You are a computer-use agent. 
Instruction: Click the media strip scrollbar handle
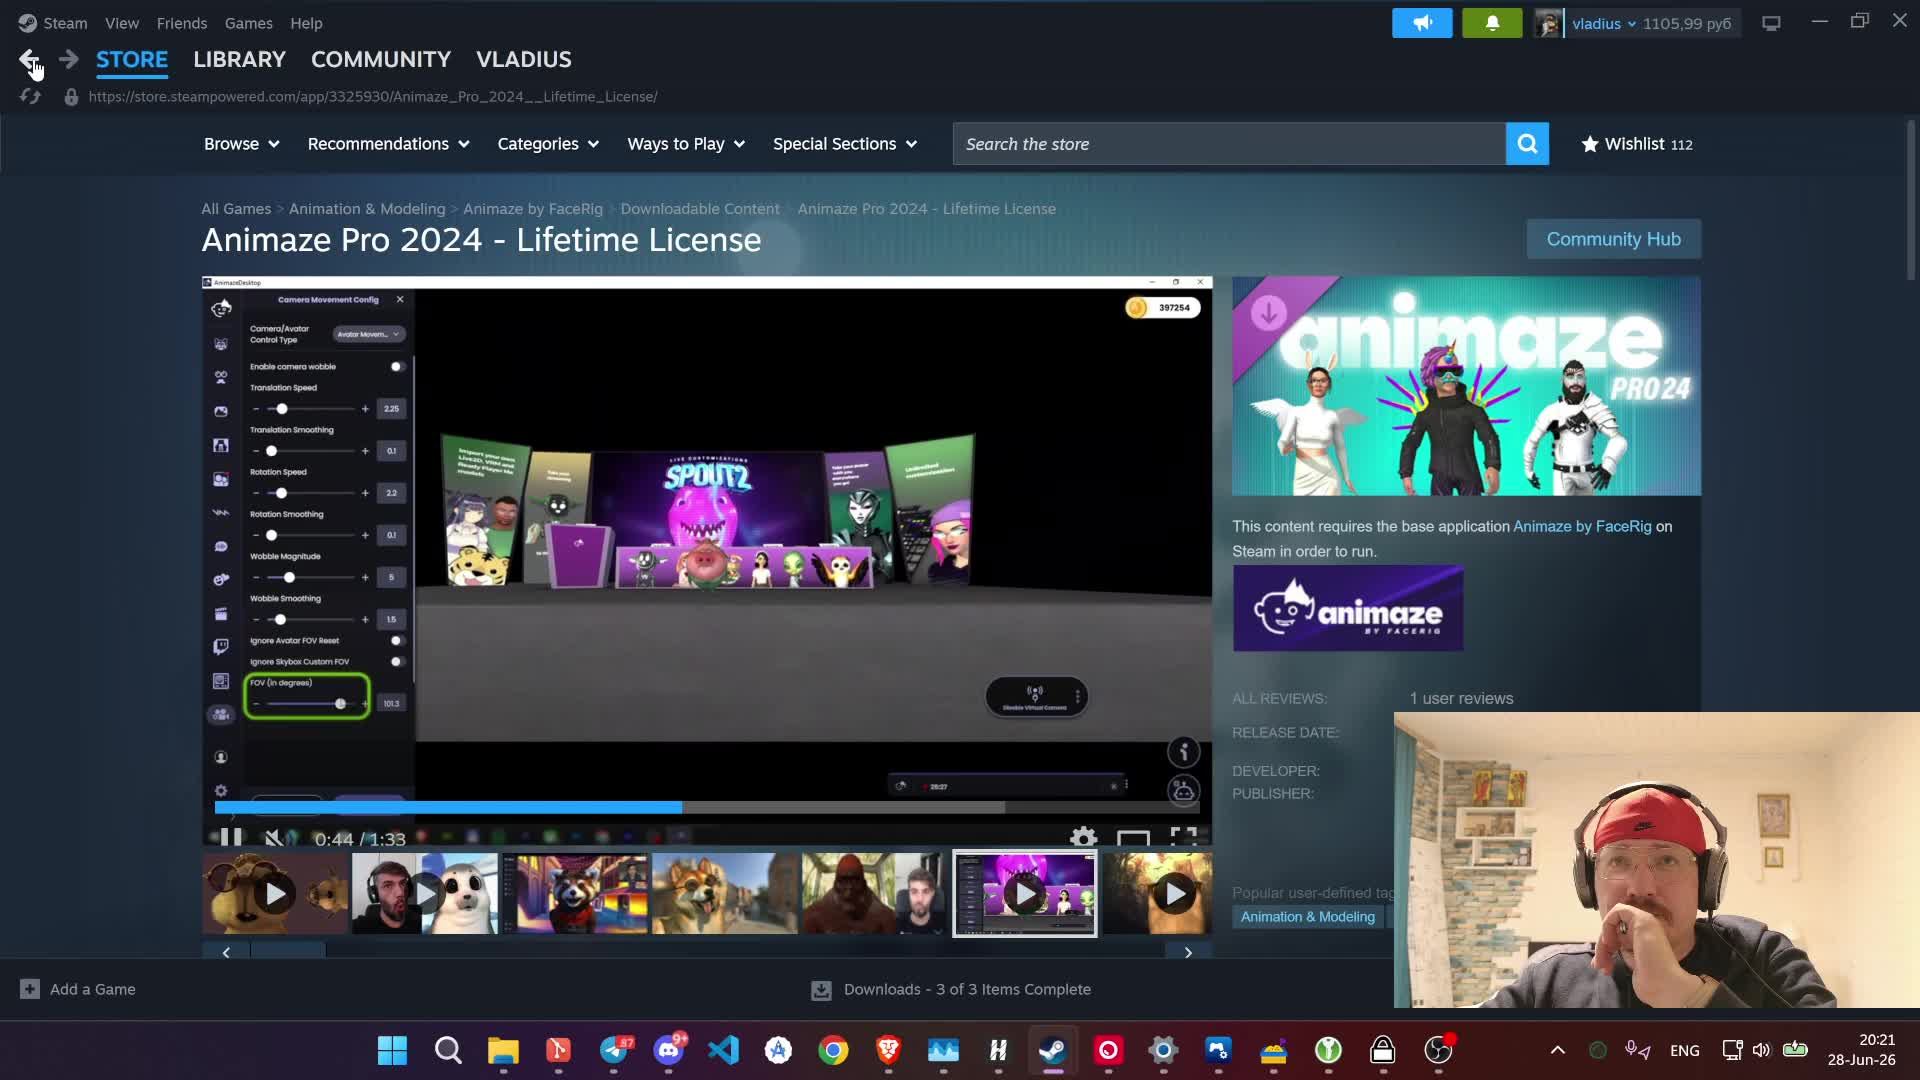[x=288, y=952]
